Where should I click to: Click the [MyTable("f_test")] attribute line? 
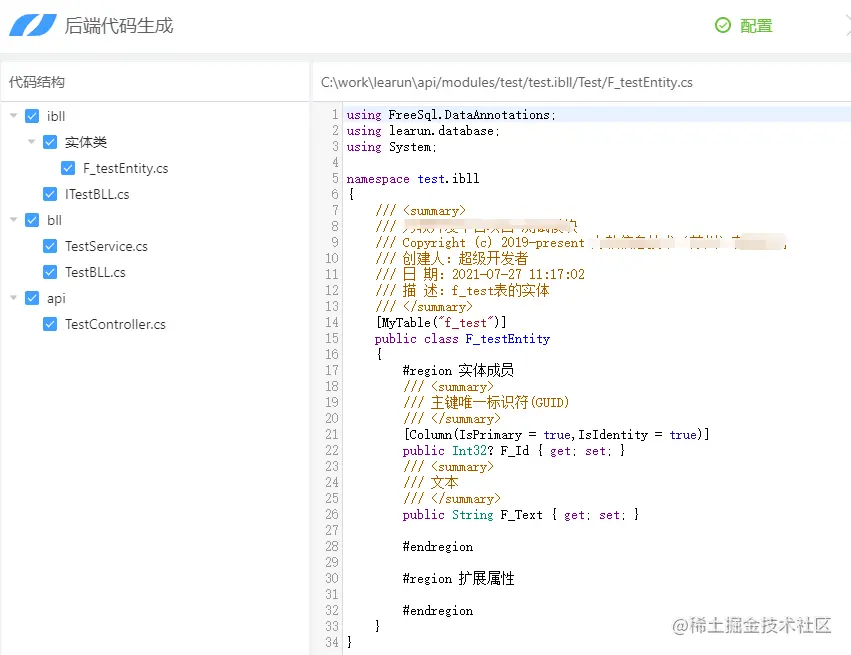point(441,322)
